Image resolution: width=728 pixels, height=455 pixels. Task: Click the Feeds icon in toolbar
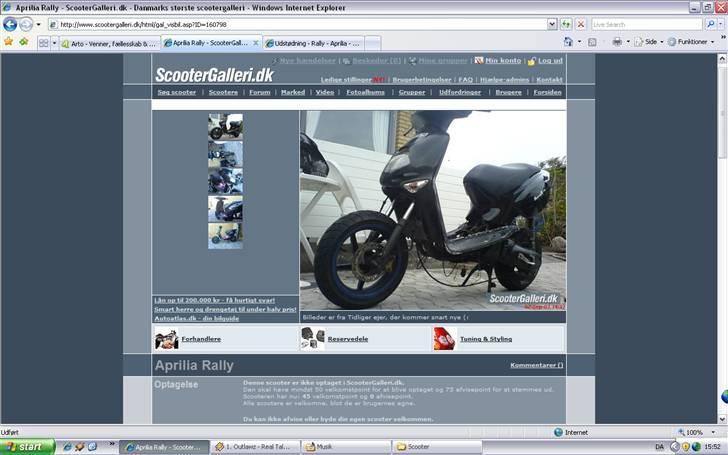pos(592,42)
